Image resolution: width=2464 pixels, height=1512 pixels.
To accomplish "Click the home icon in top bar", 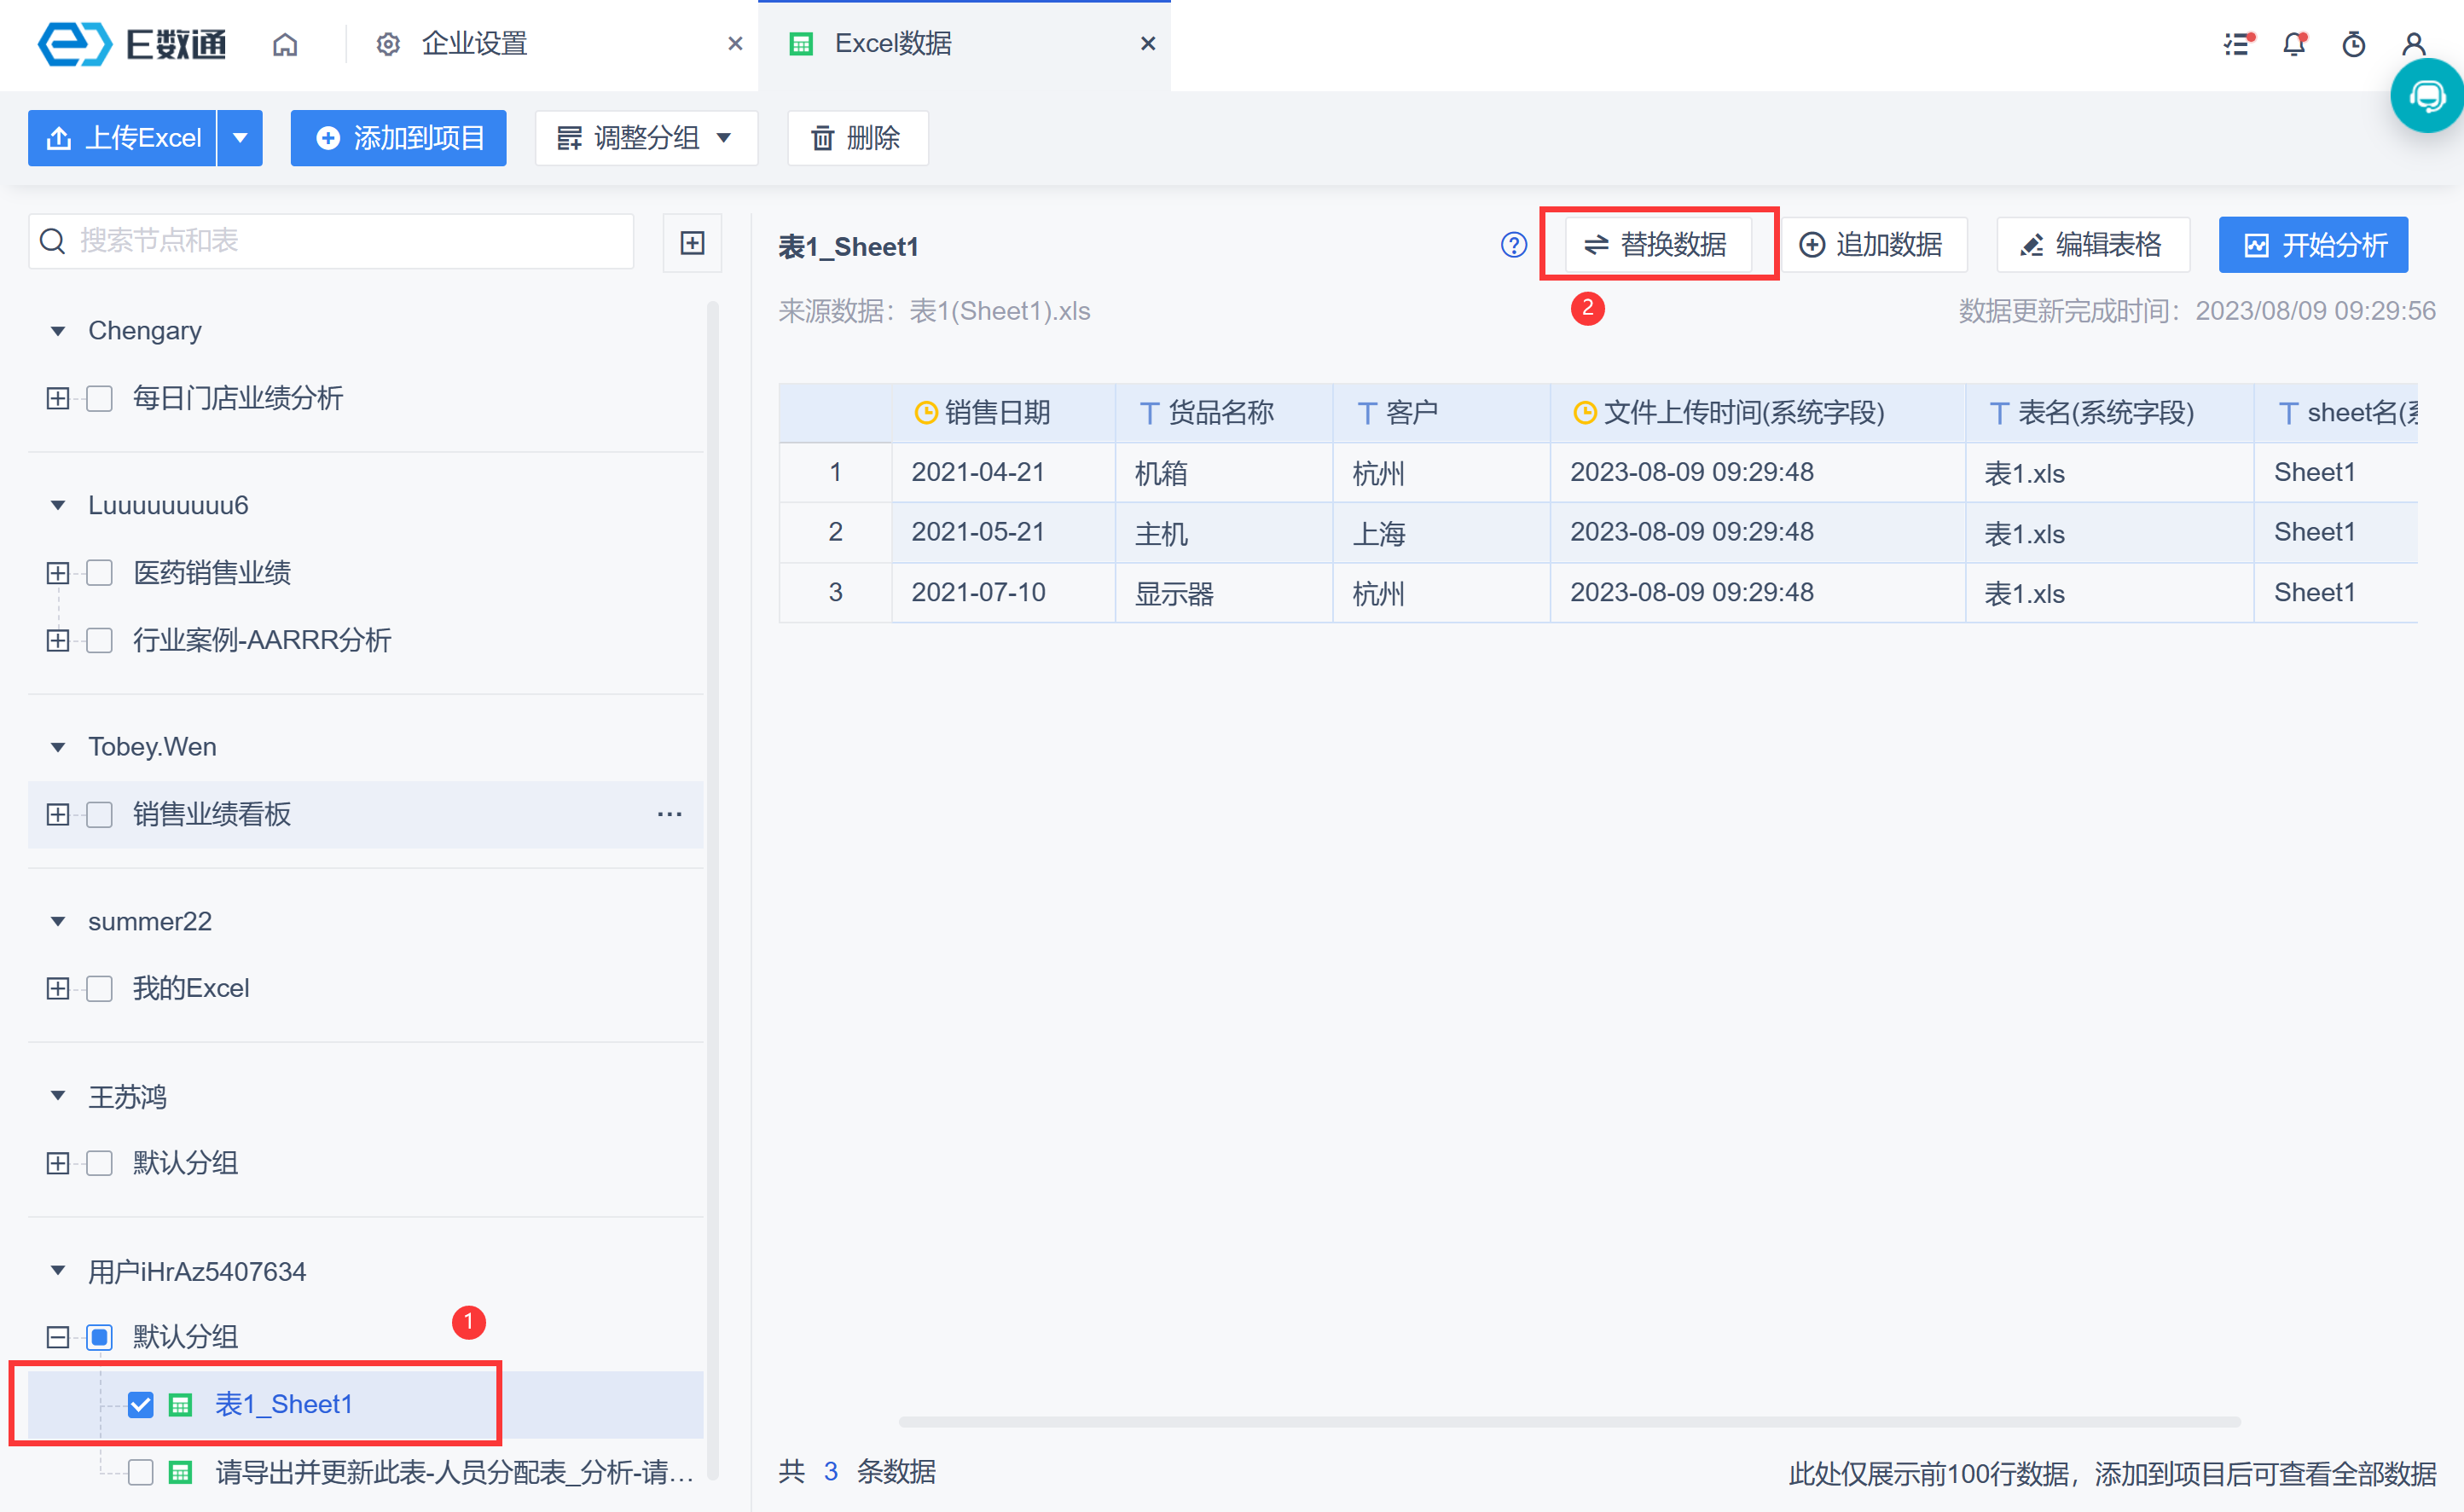I will click(x=285, y=44).
